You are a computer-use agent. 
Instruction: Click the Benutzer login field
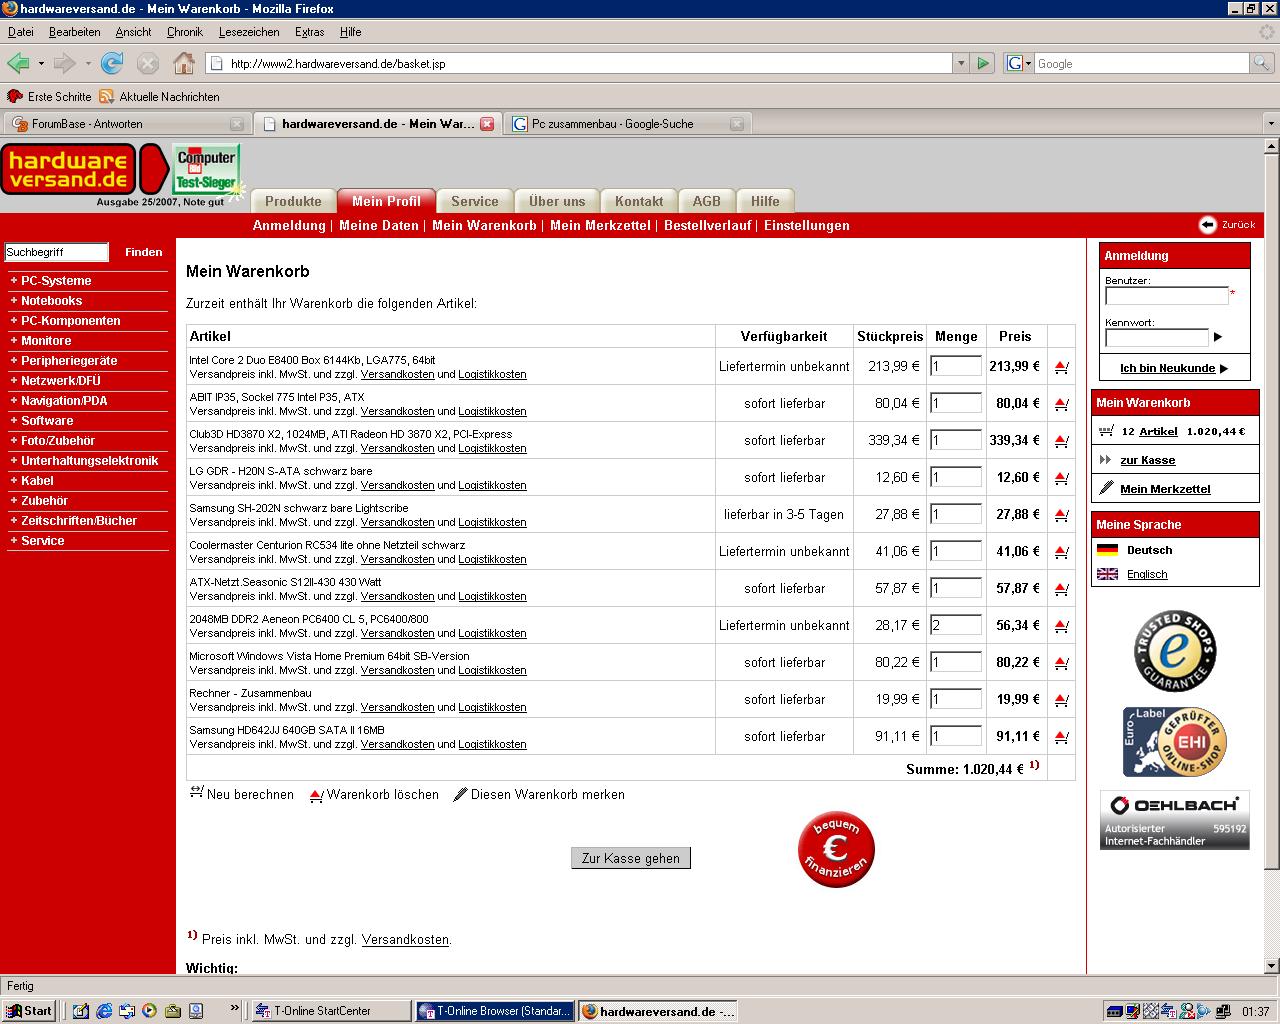click(1166, 295)
